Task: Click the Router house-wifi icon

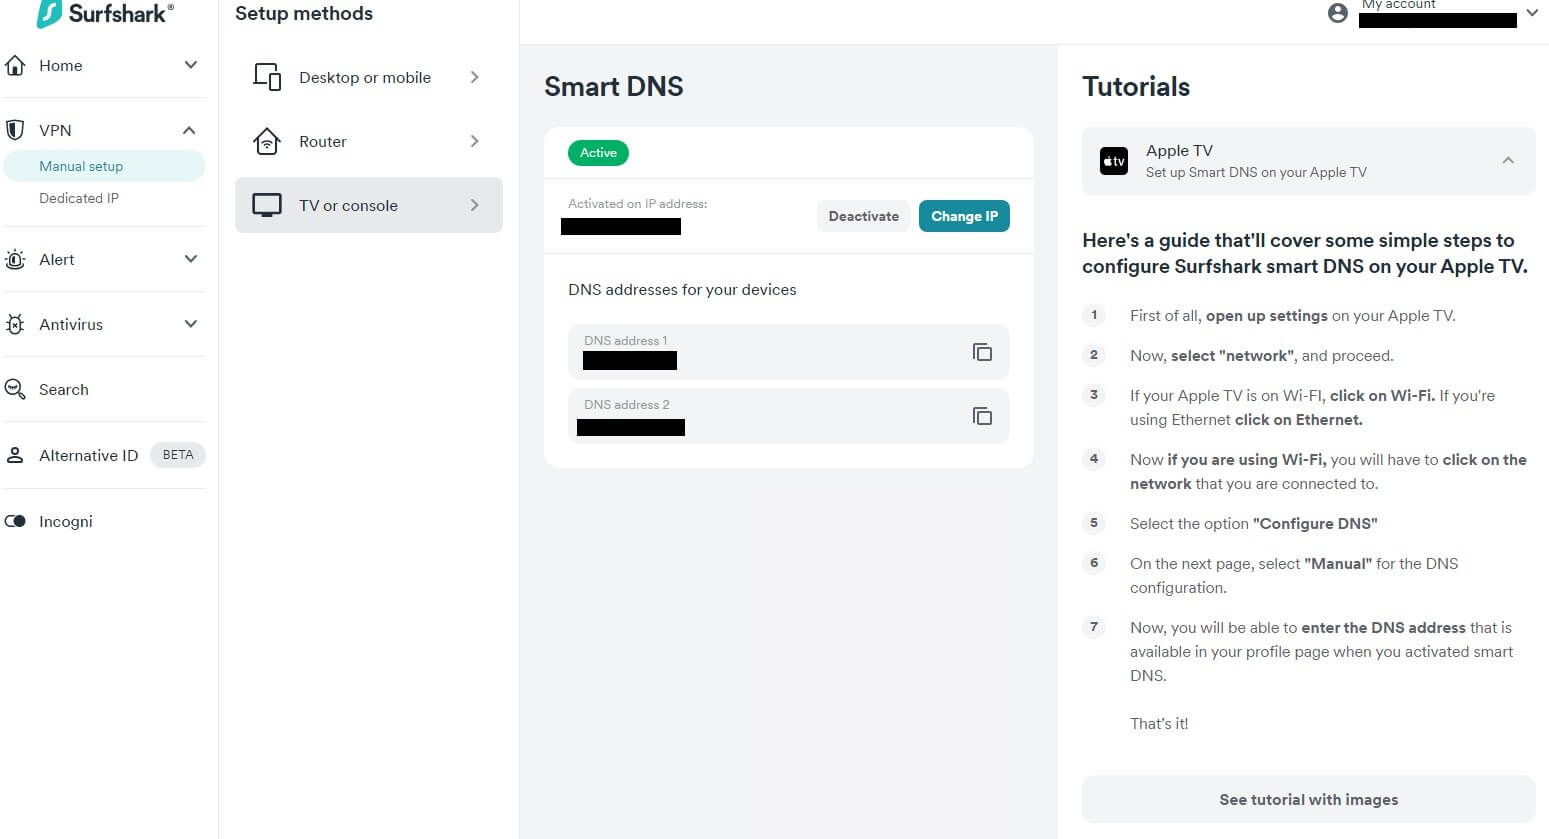Action: 267,141
